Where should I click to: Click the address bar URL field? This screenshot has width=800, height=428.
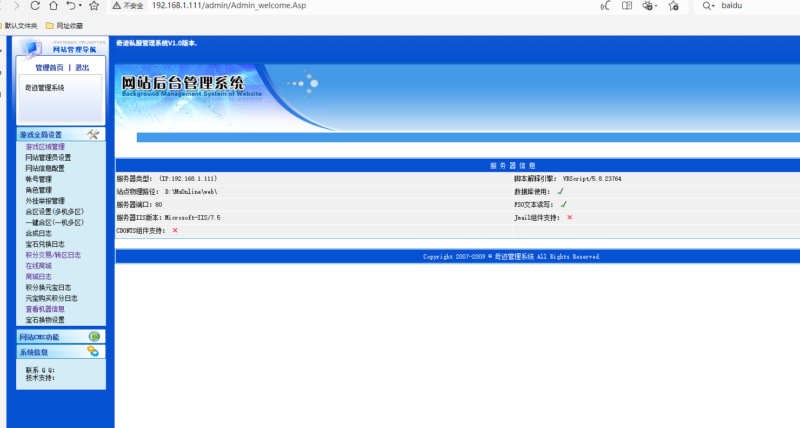pos(229,6)
